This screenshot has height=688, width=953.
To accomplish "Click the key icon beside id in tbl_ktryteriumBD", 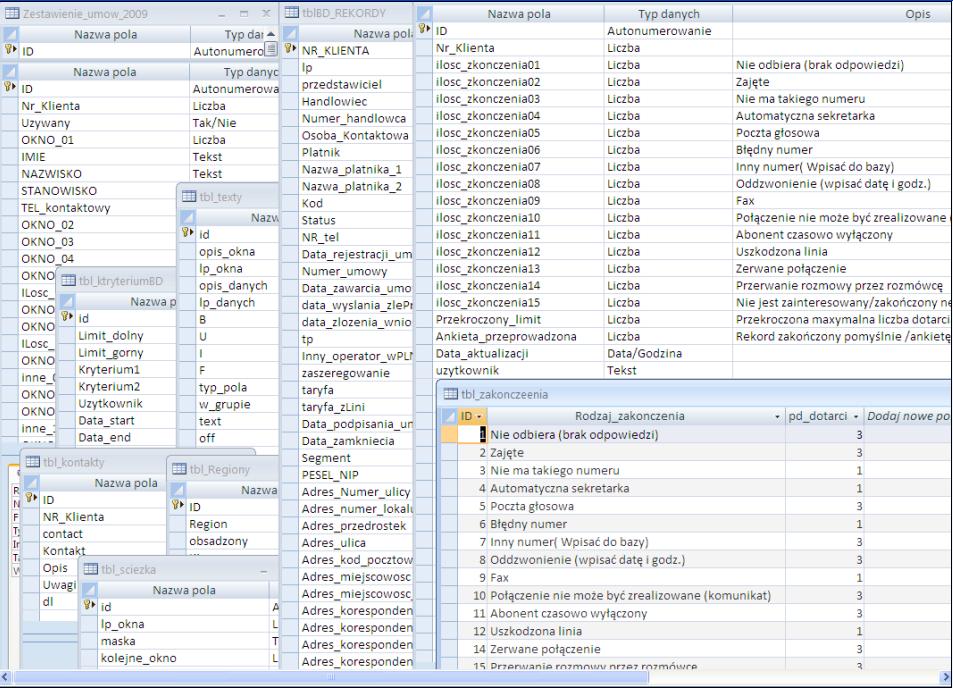I will click(x=67, y=317).
